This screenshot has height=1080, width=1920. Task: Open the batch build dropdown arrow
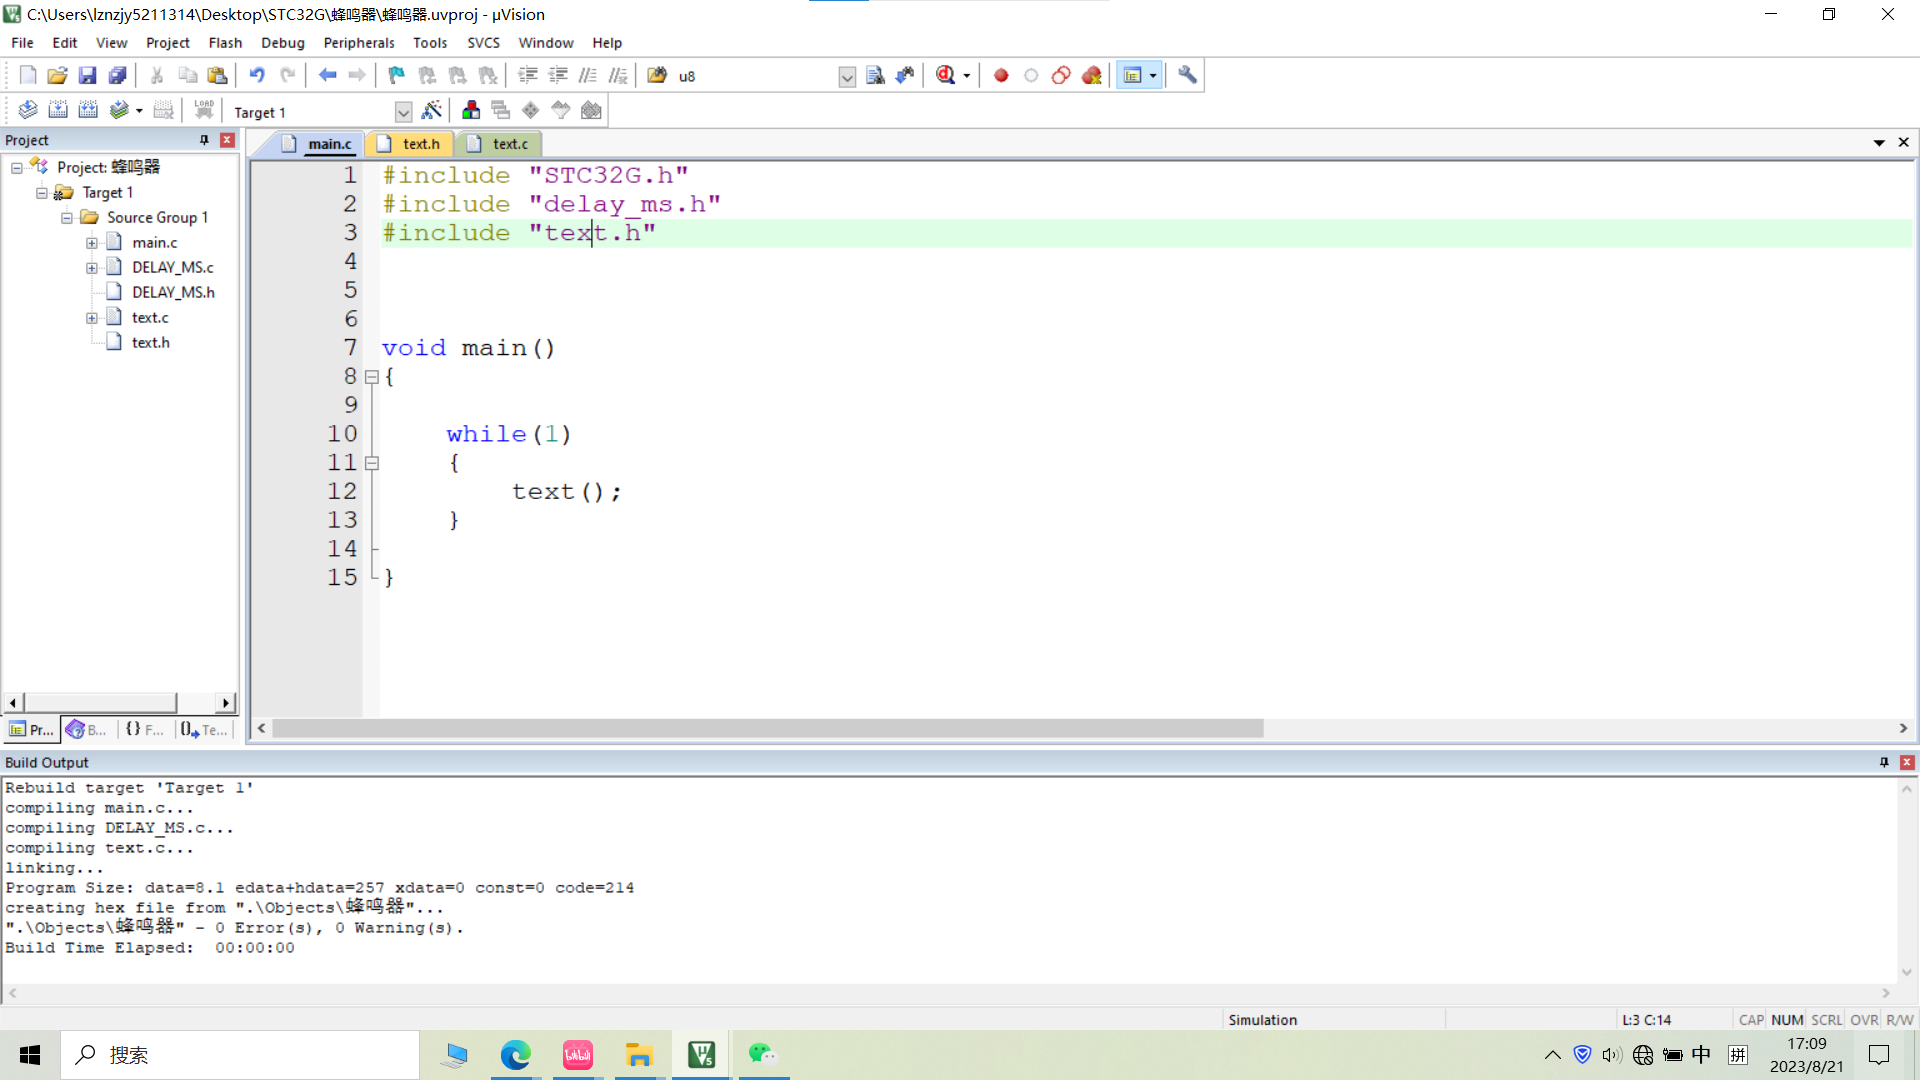(x=139, y=111)
